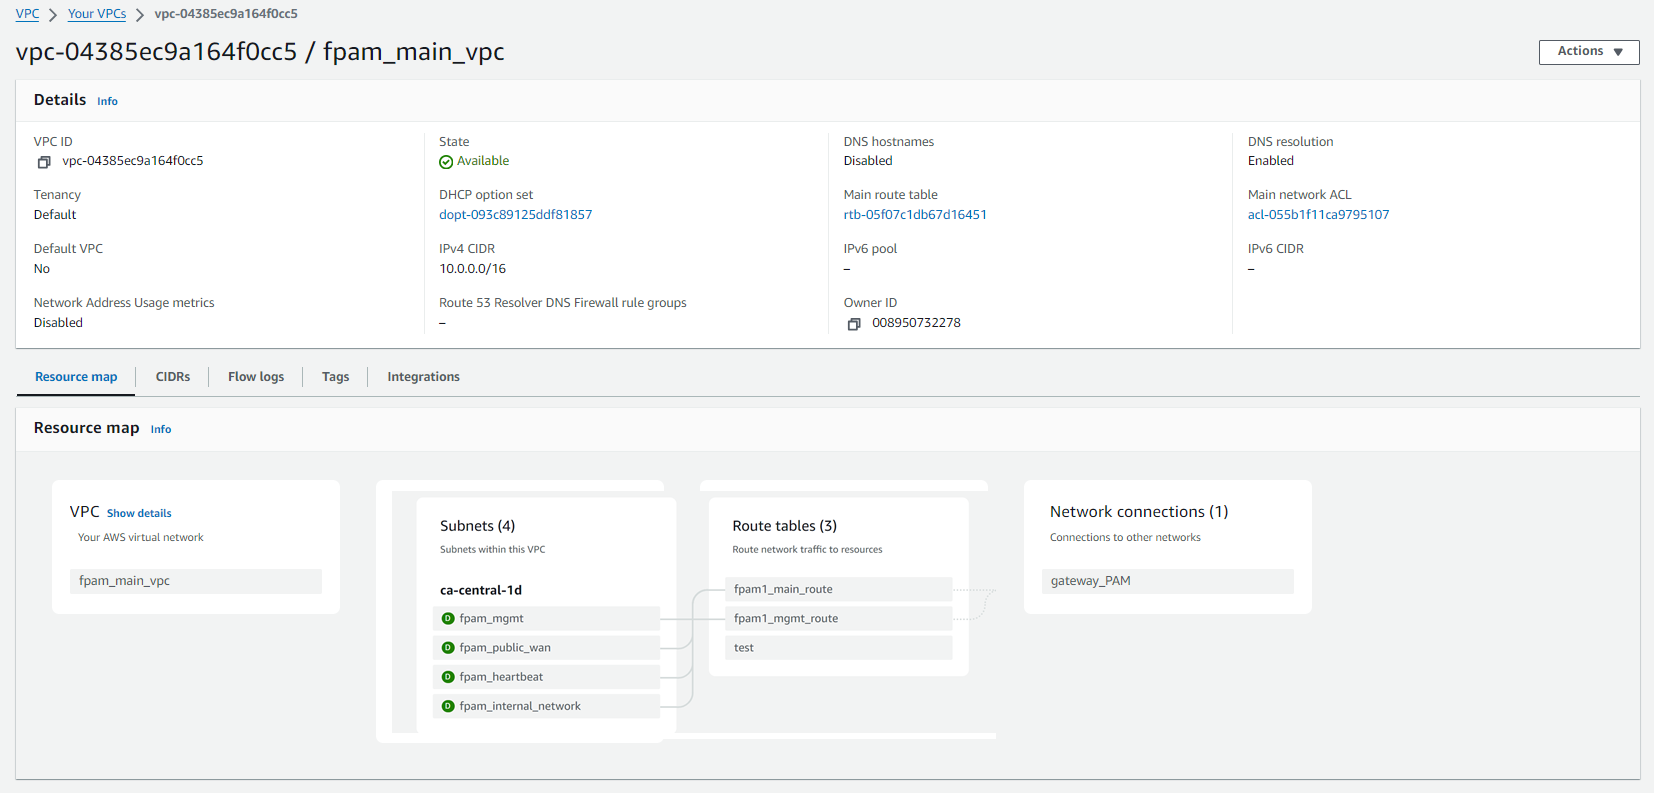Select the Integrations tab
Viewport: 1657px width, 795px height.
[x=424, y=377]
